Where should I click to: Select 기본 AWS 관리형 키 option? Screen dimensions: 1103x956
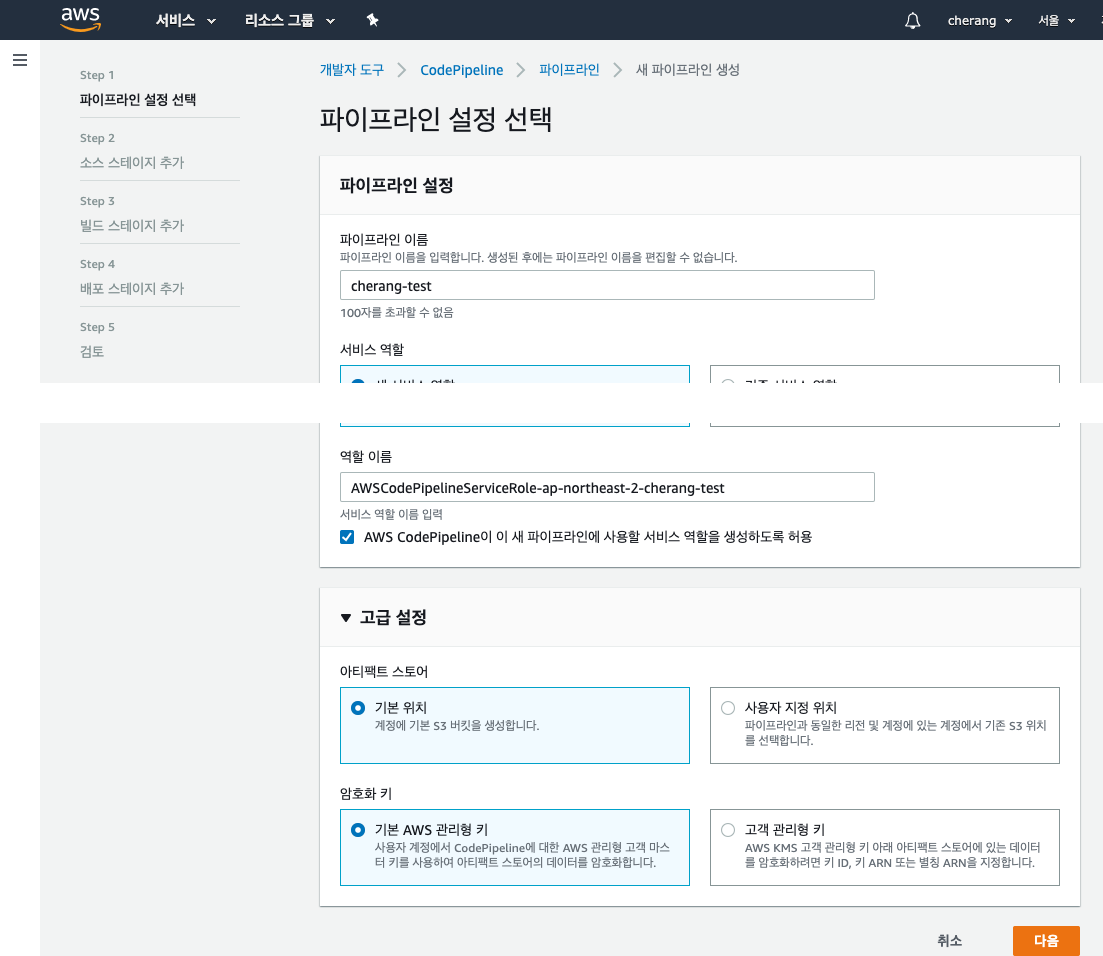tap(514, 847)
